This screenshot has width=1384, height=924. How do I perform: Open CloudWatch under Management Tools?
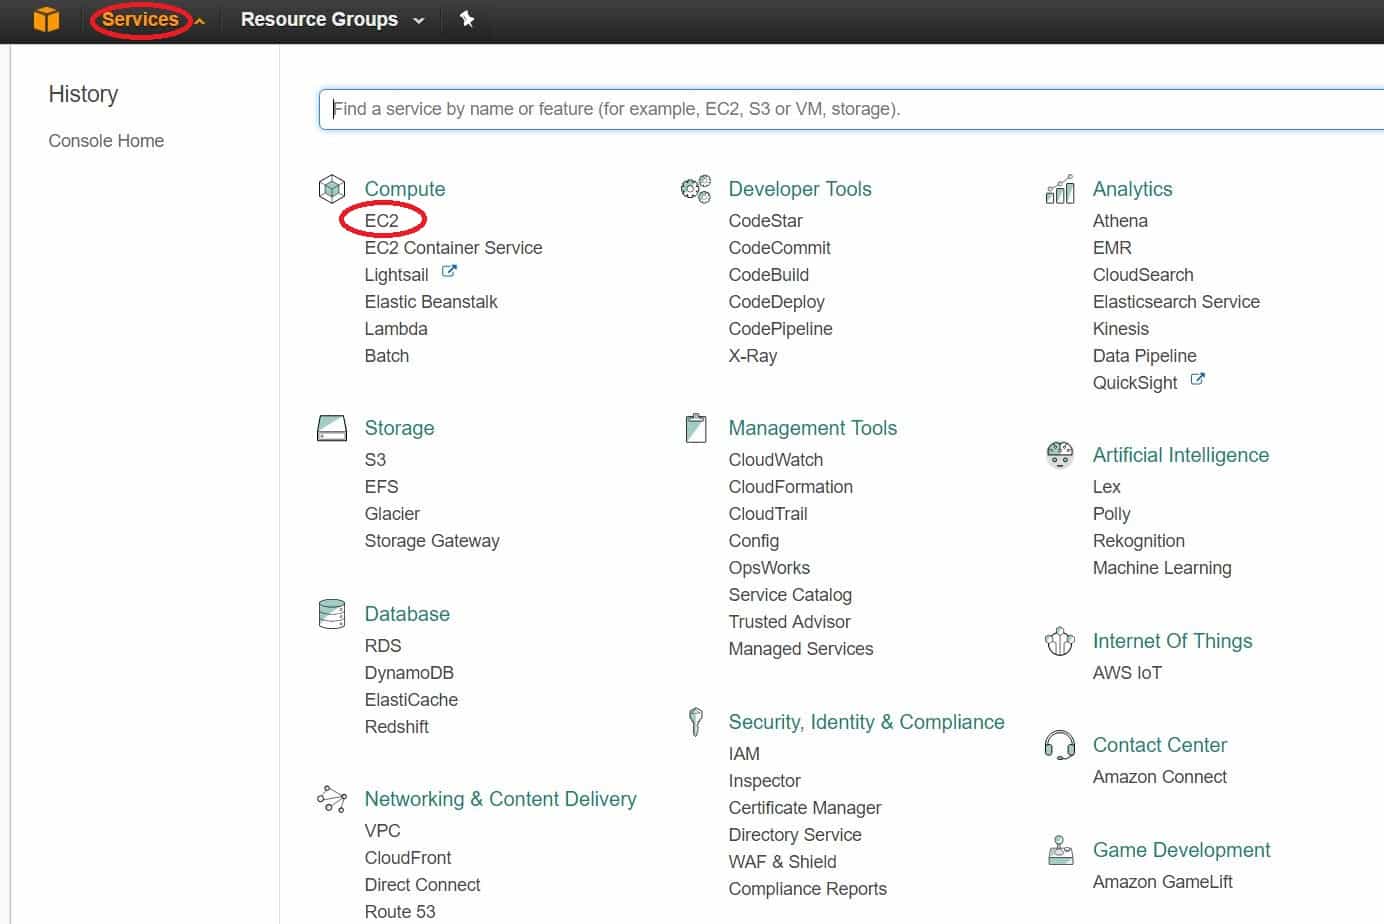(776, 460)
